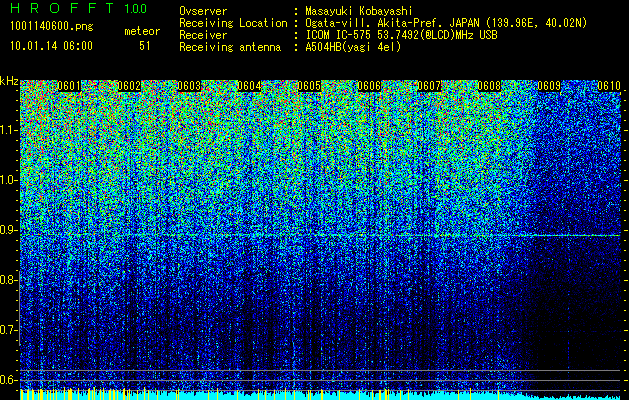
Task: Click the 0602 time marker
Action: pyautogui.click(x=129, y=86)
